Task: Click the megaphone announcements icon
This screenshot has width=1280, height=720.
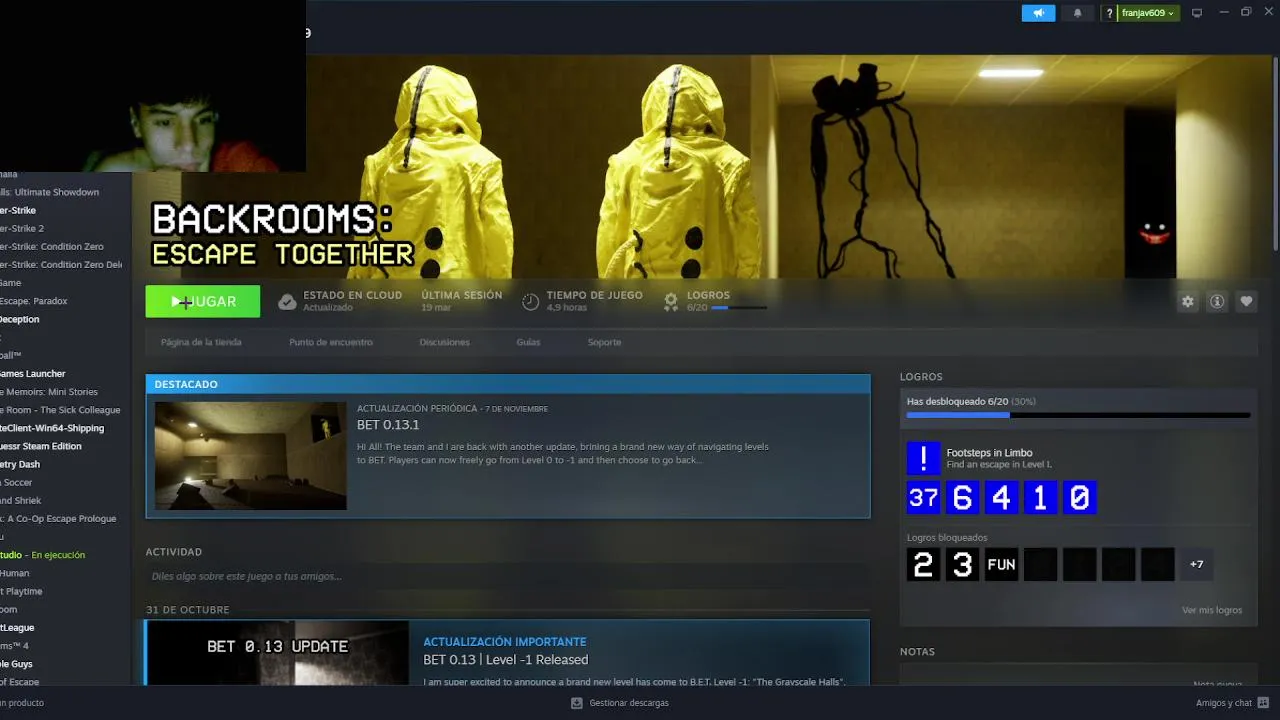Action: 1038,13
